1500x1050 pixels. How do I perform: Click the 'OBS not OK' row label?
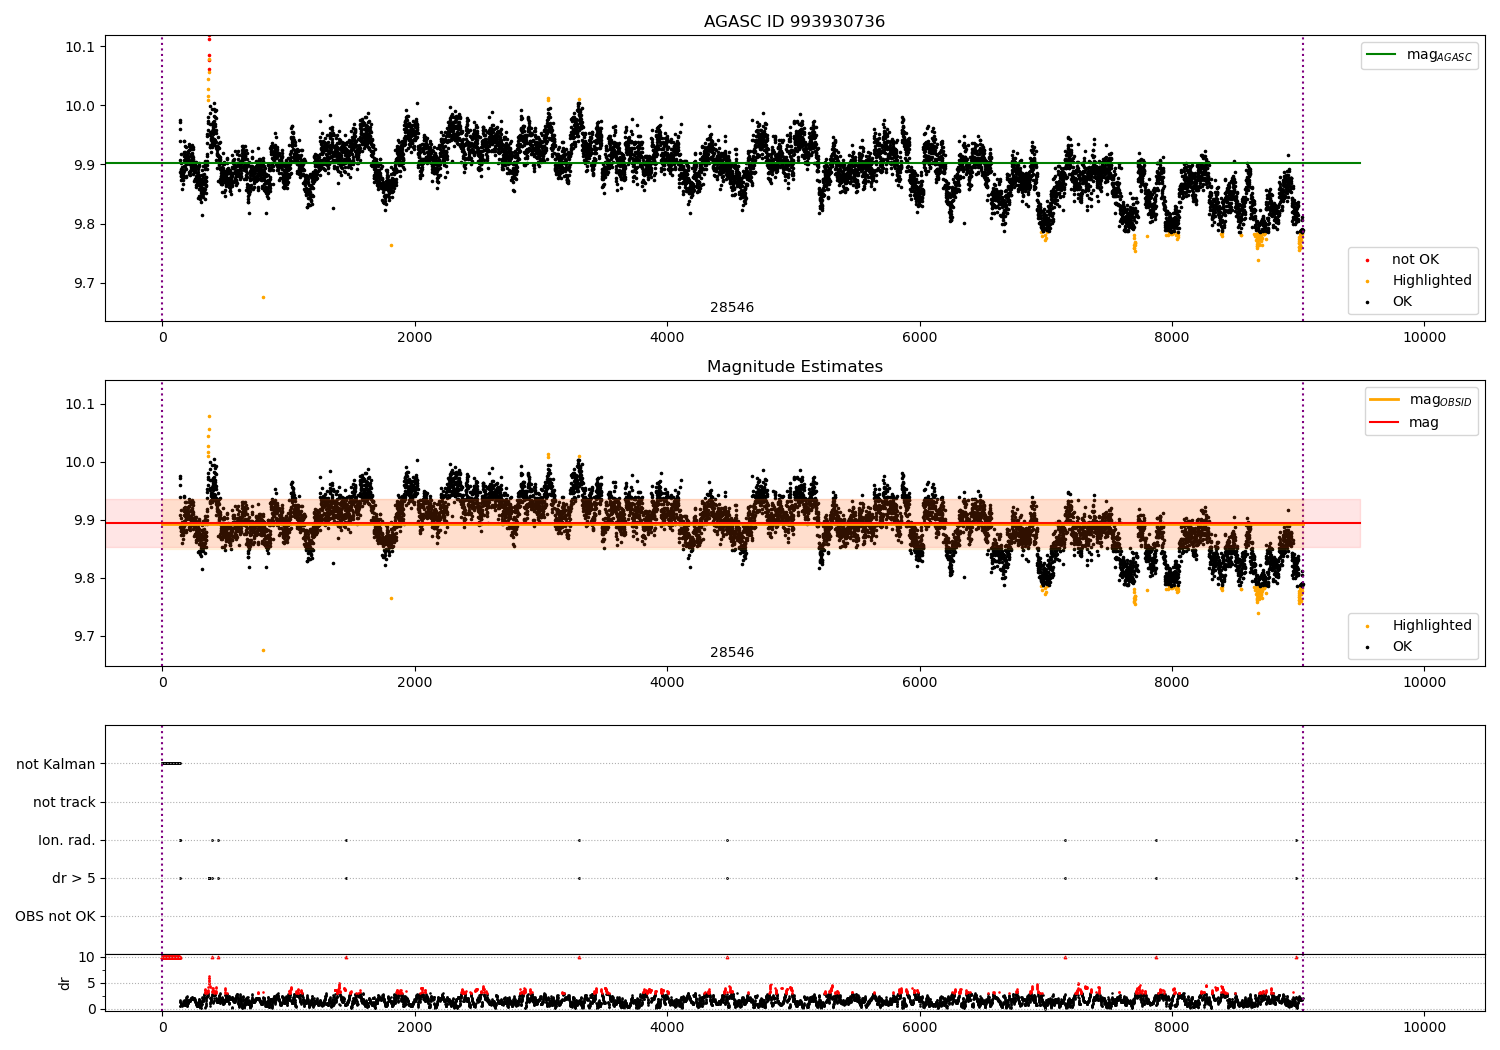(56, 916)
